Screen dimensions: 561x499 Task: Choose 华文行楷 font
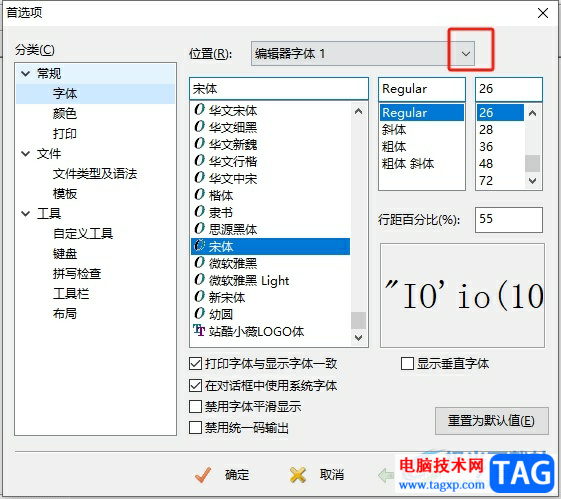coord(233,161)
